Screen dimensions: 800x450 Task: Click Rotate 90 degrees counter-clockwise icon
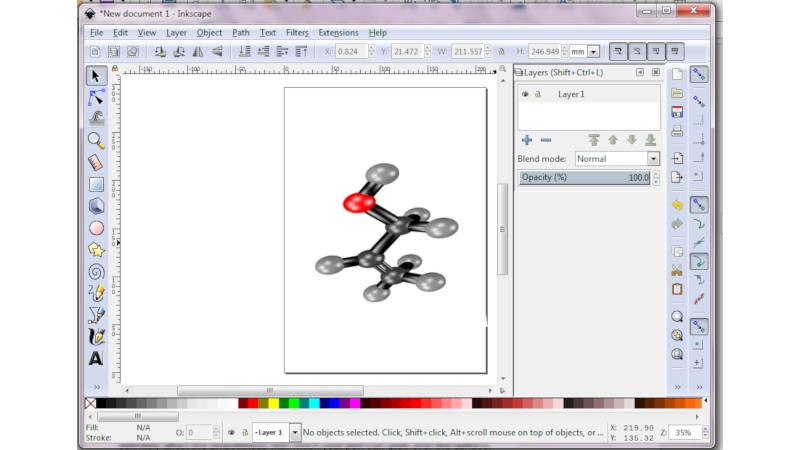pos(160,52)
